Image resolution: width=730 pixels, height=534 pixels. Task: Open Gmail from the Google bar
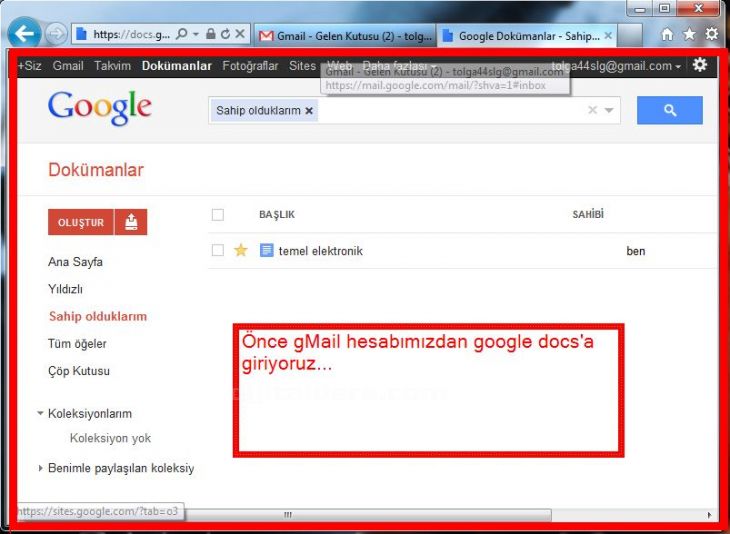(68, 66)
